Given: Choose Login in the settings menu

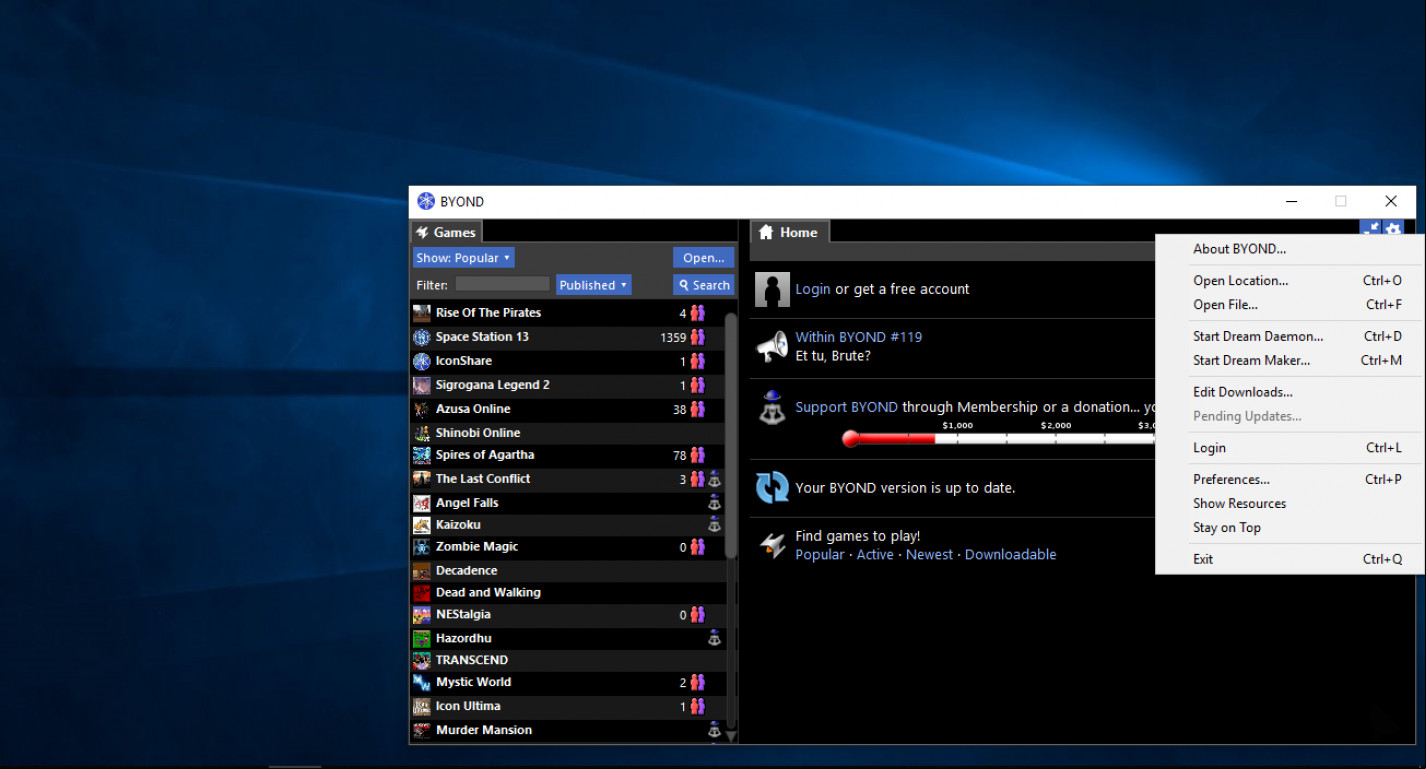Looking at the screenshot, I should 1289,448.
